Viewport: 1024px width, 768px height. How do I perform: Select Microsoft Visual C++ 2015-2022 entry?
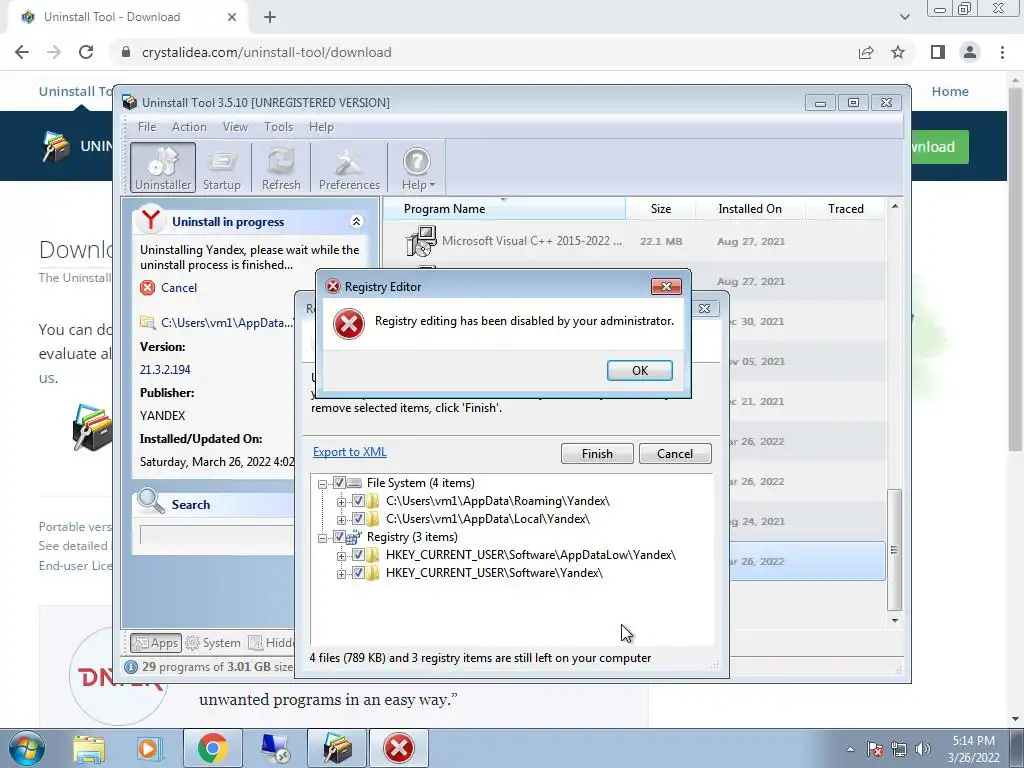[x=633, y=241]
